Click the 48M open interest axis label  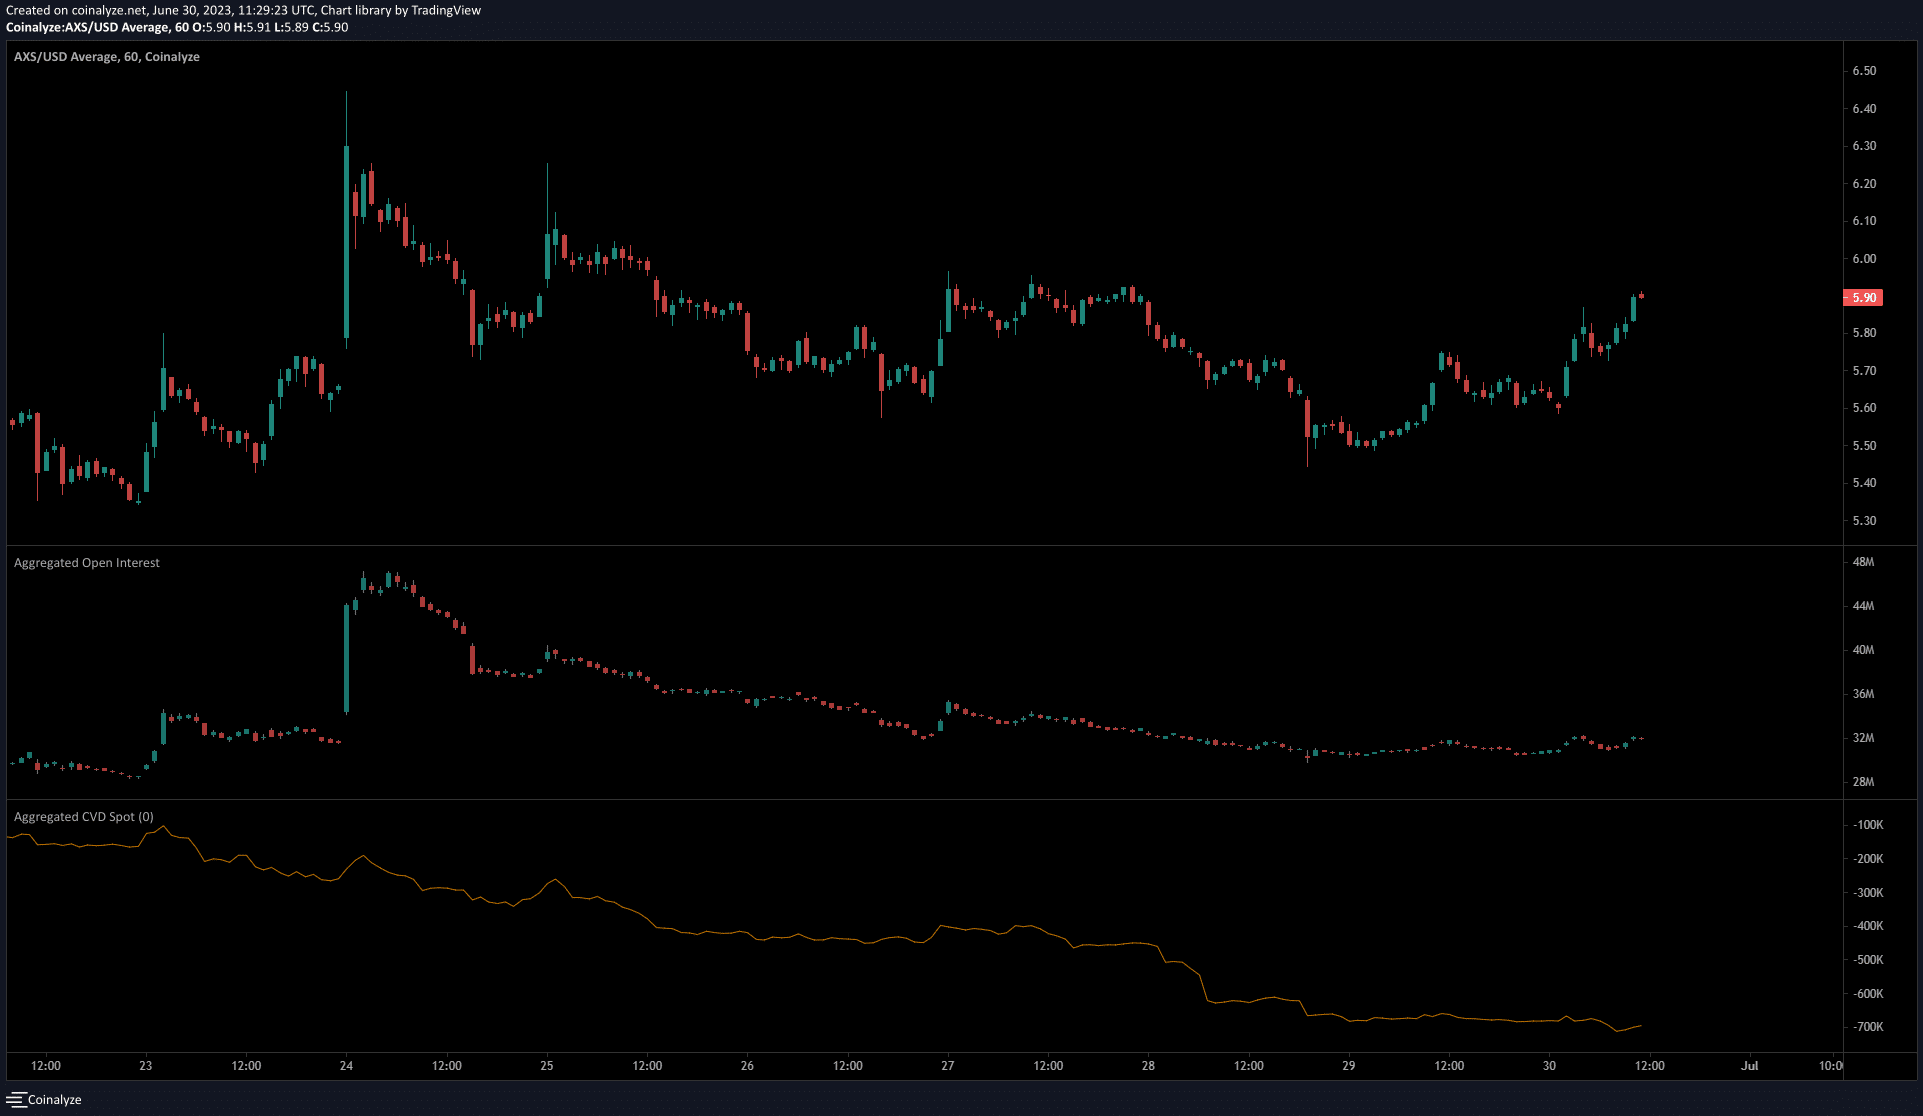[x=1863, y=562]
